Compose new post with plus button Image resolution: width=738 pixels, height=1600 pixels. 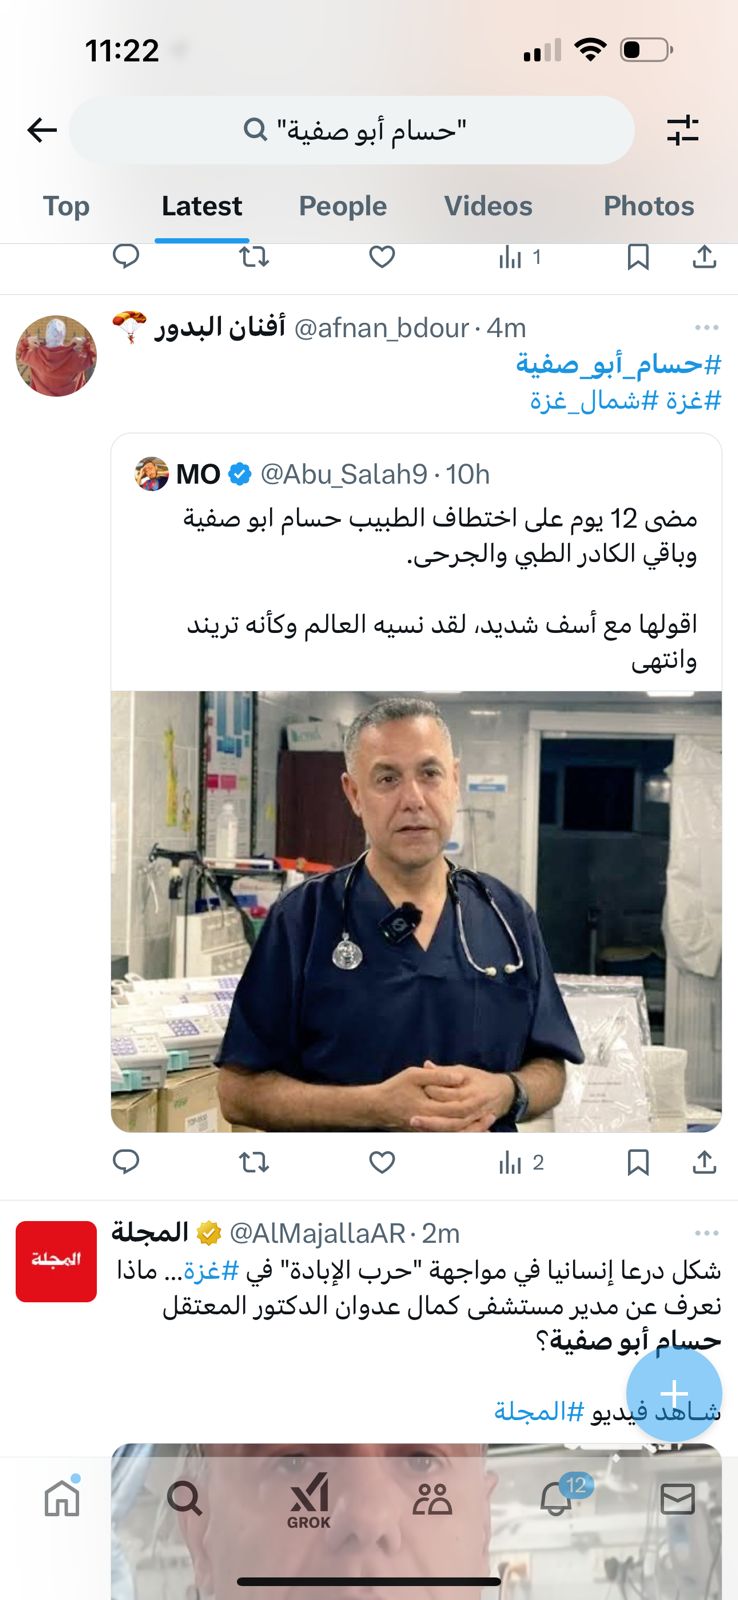674,1393
